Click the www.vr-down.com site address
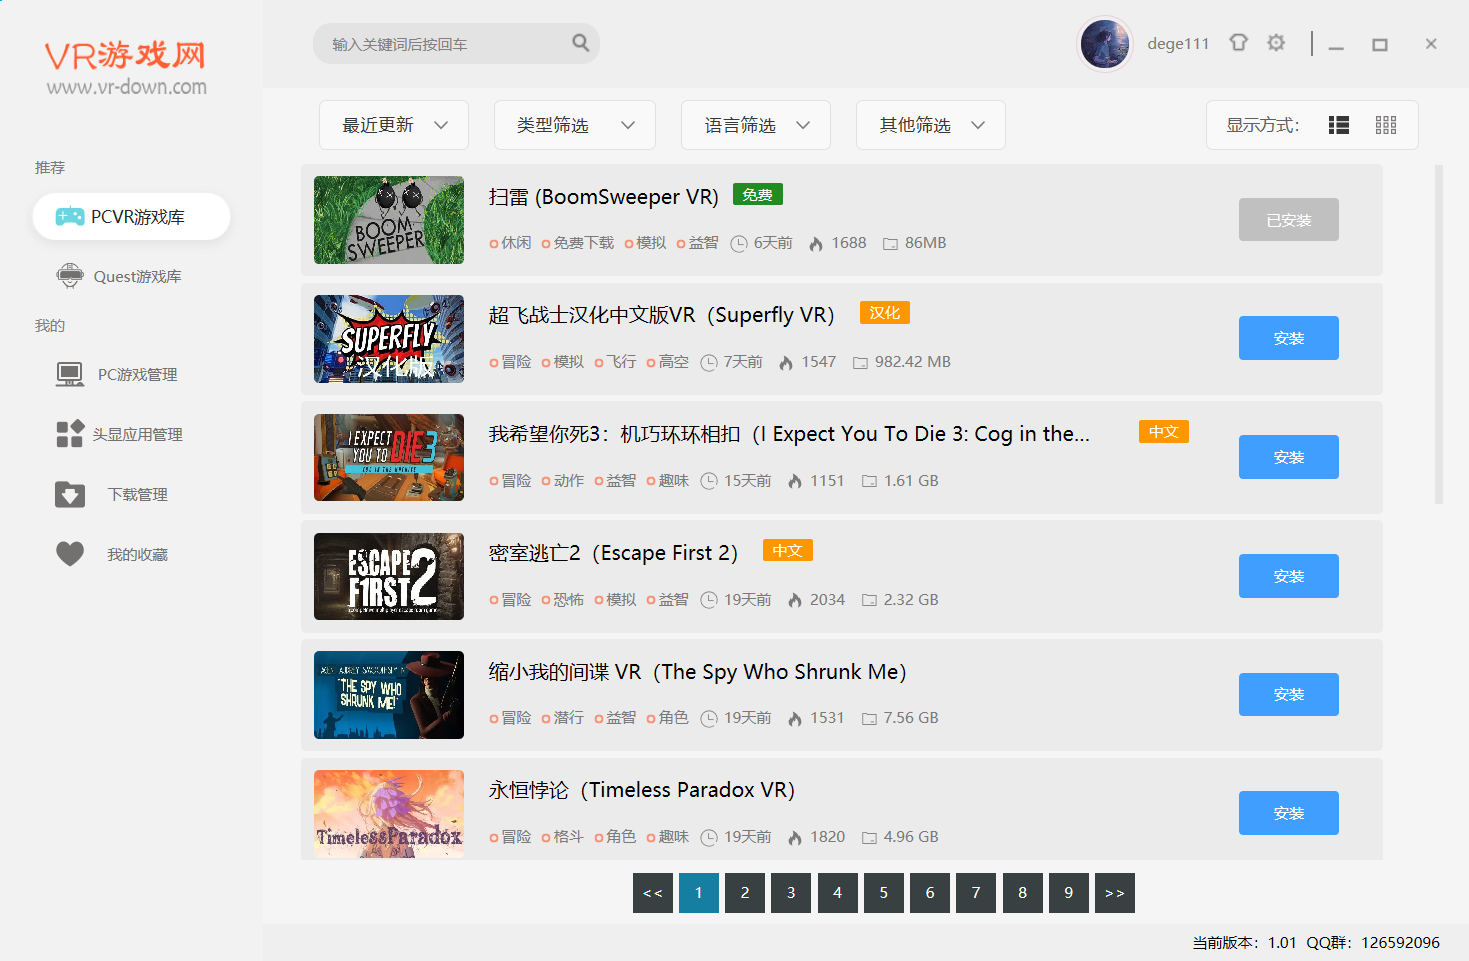 (127, 87)
